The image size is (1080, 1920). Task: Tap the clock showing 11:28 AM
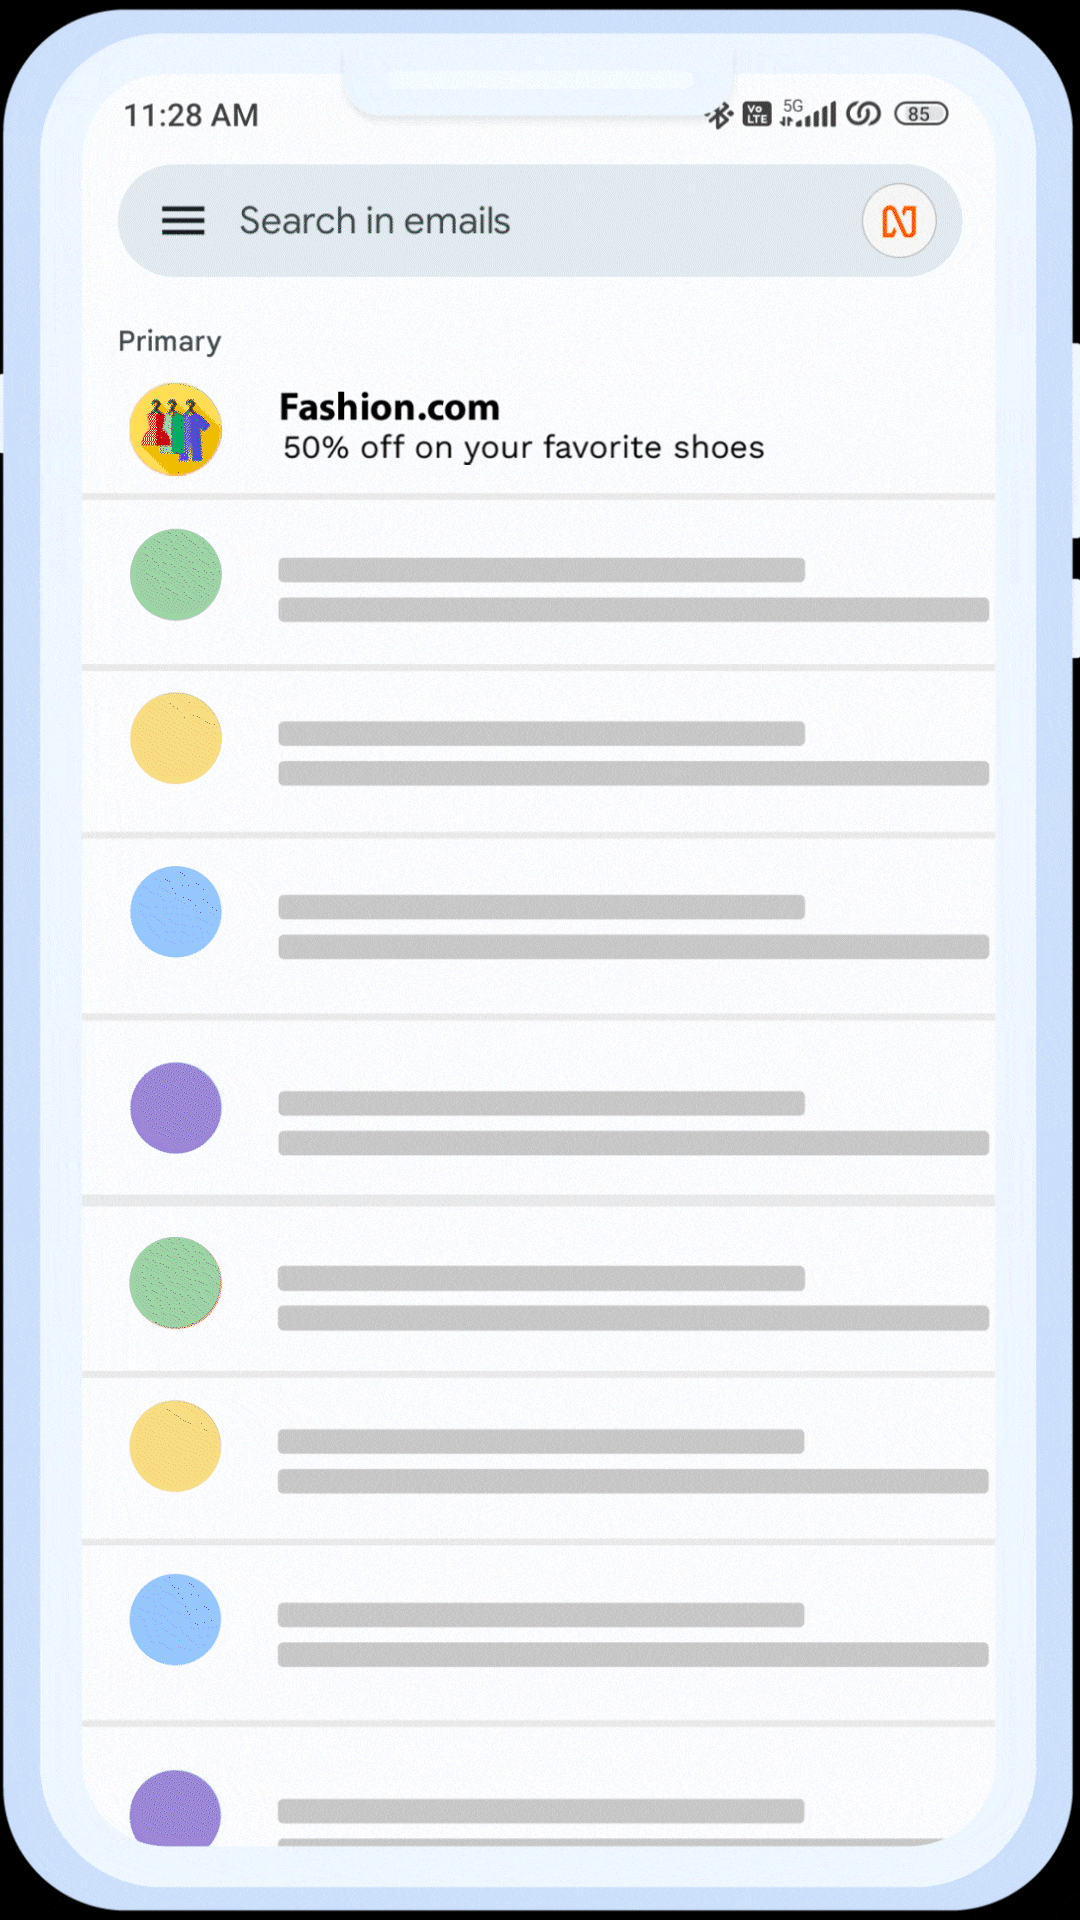pos(191,115)
